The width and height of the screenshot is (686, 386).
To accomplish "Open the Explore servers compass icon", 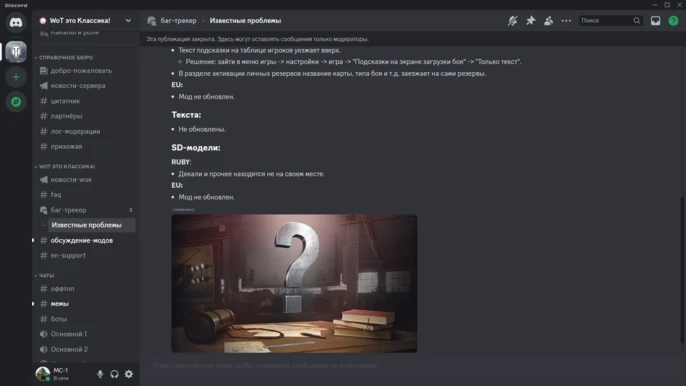I will tap(16, 102).
